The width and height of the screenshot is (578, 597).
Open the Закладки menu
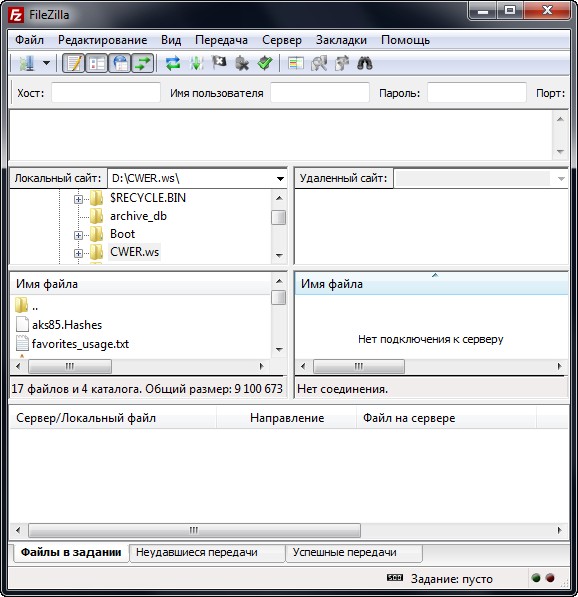(x=341, y=40)
